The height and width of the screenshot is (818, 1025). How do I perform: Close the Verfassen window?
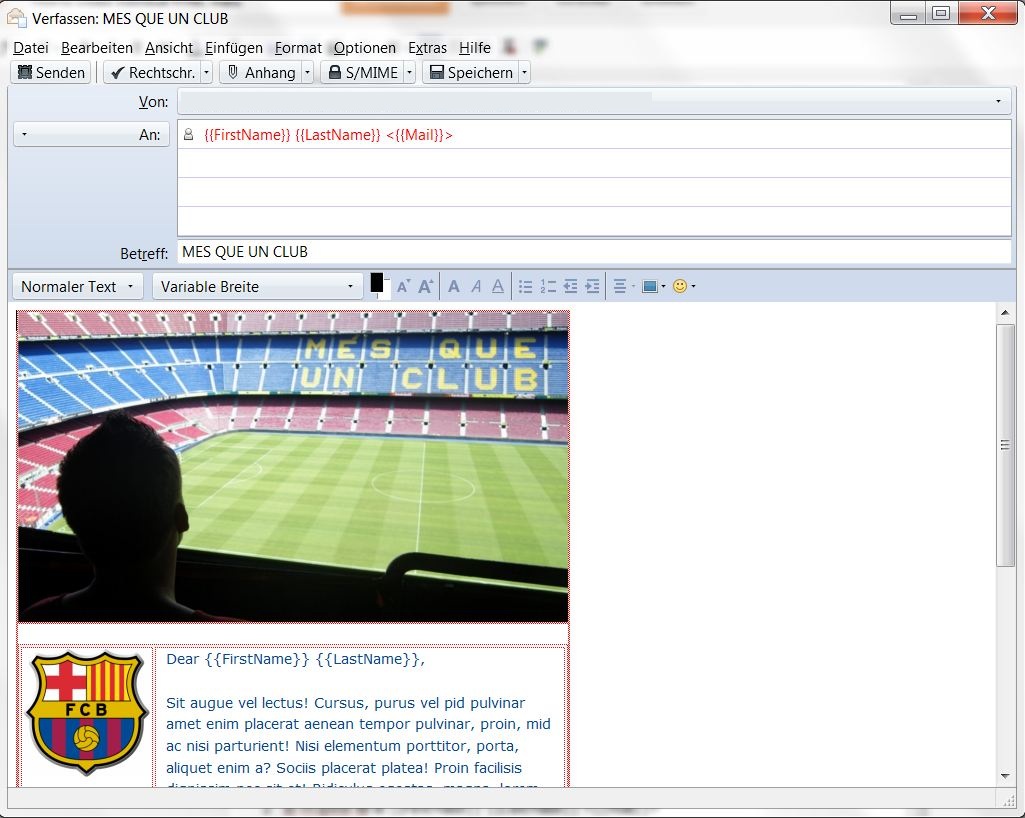[x=988, y=13]
